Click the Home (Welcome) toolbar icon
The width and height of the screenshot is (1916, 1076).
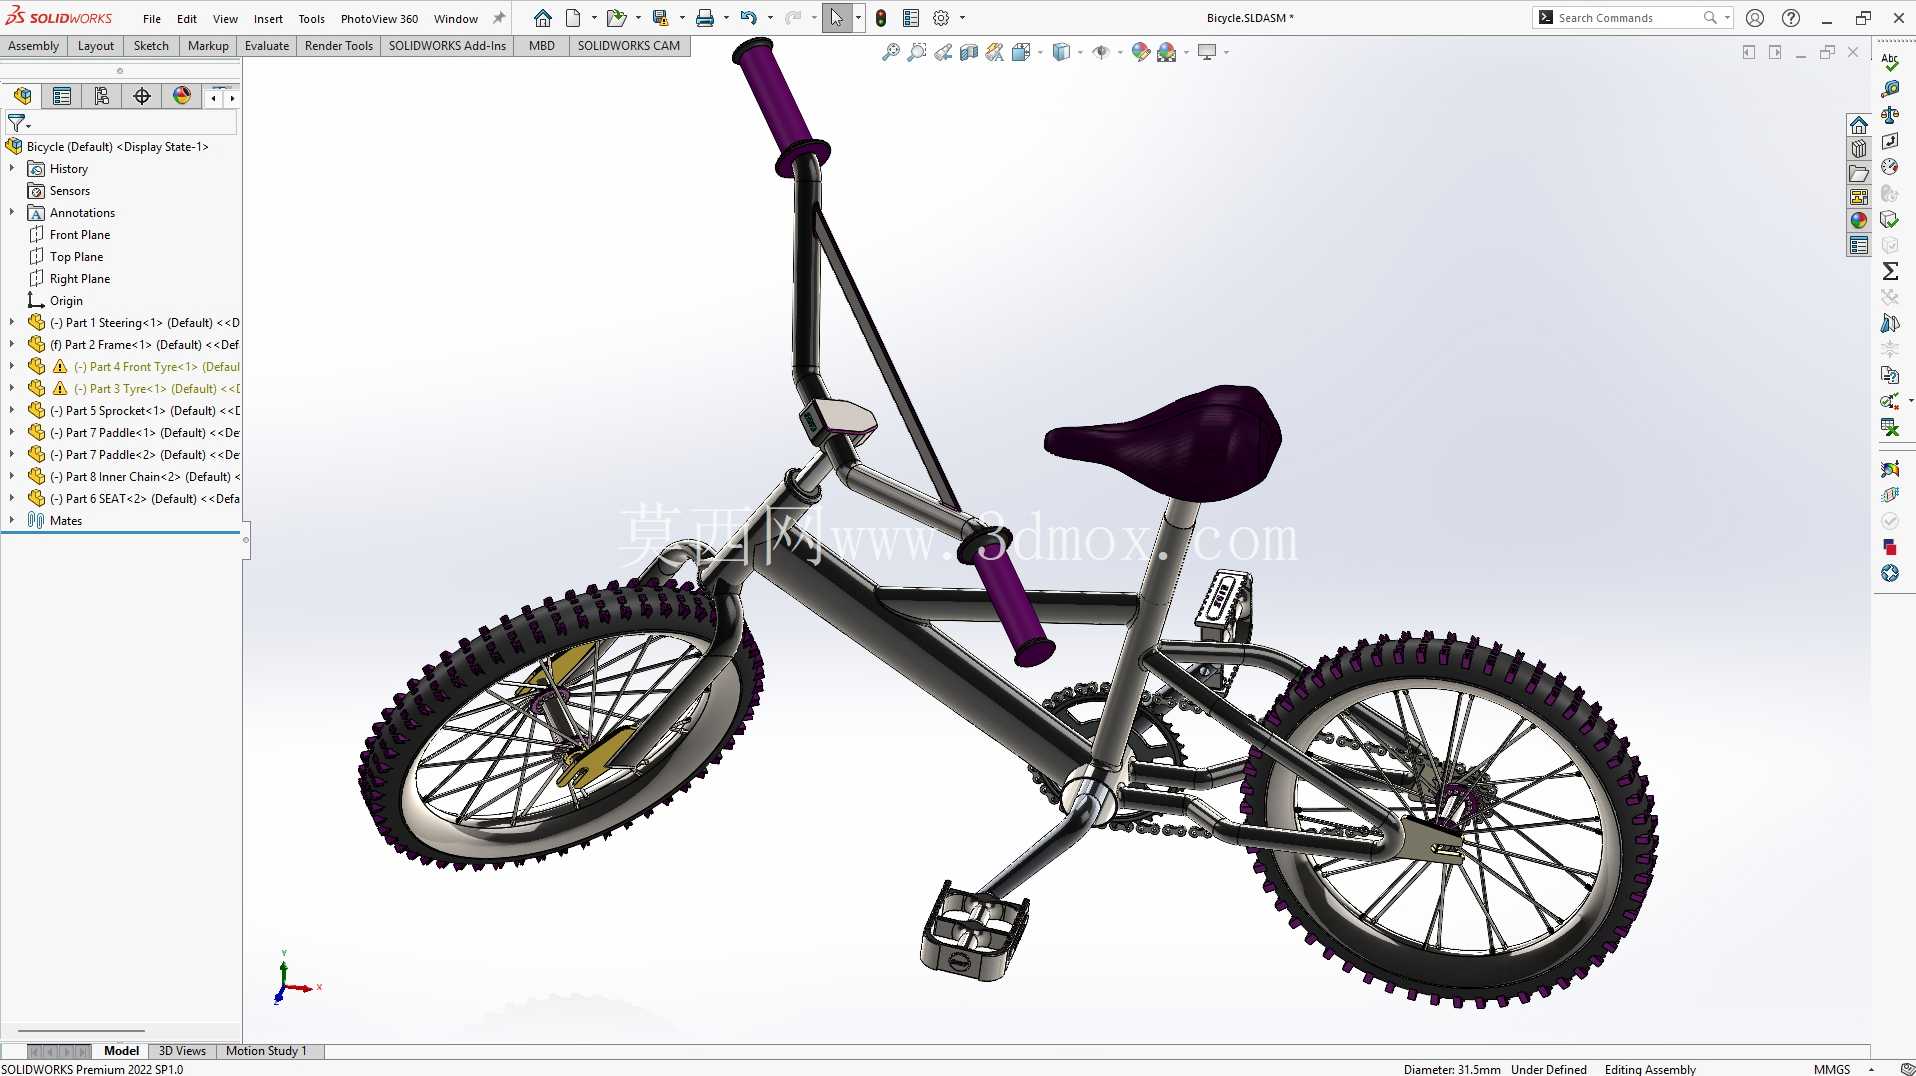click(x=542, y=18)
